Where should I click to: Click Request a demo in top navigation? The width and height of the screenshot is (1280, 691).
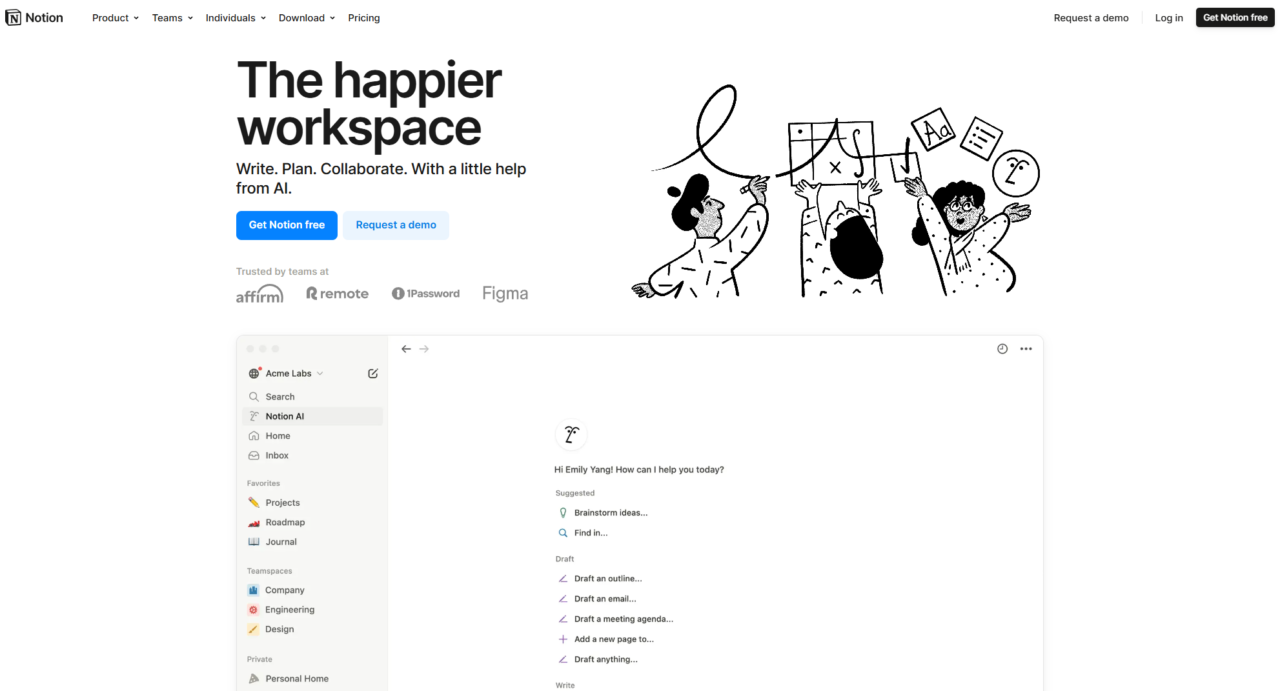1091,18
